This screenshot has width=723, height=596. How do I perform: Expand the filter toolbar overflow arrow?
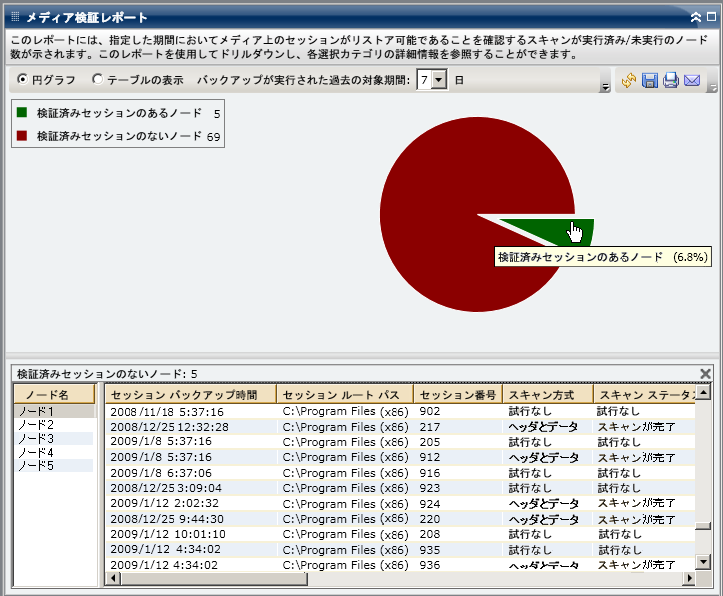[605, 87]
